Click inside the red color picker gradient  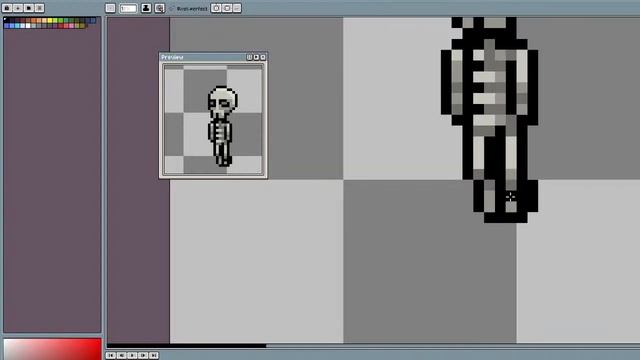52,349
